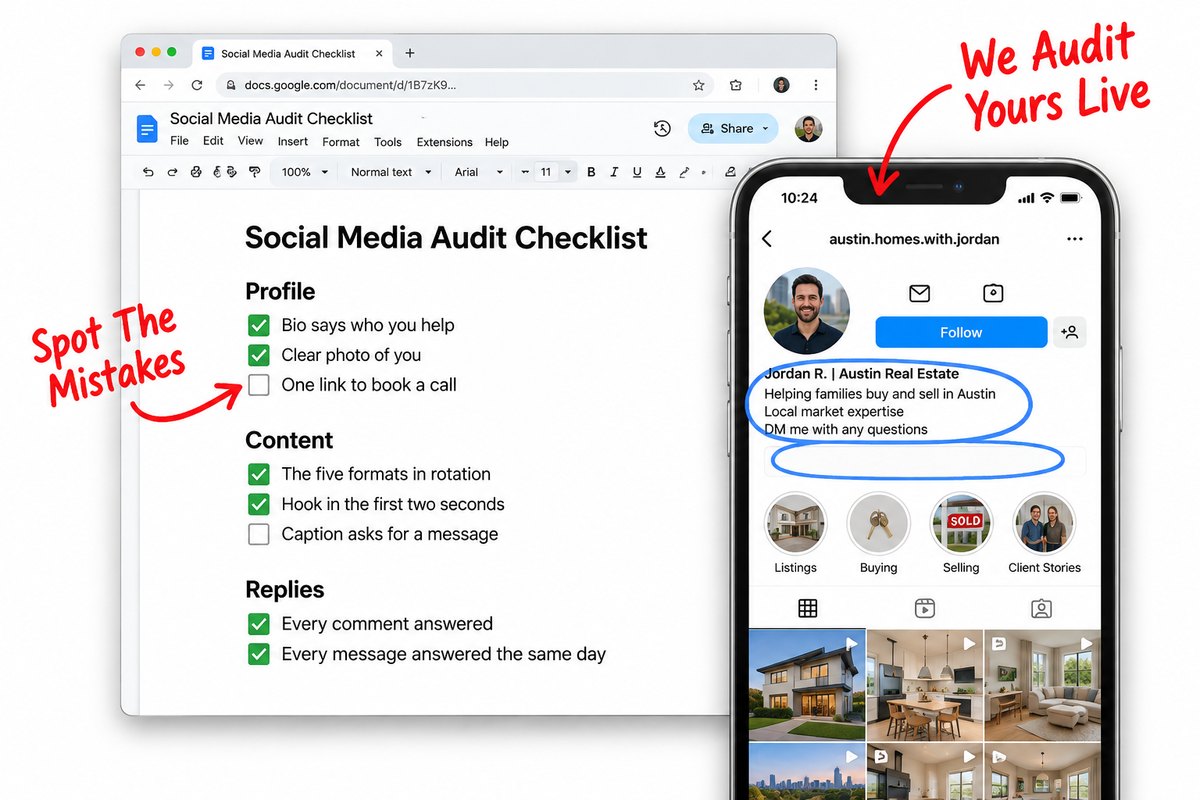1200x800 pixels.
Task: Expand the Share button dropdown arrow
Action: click(x=766, y=128)
